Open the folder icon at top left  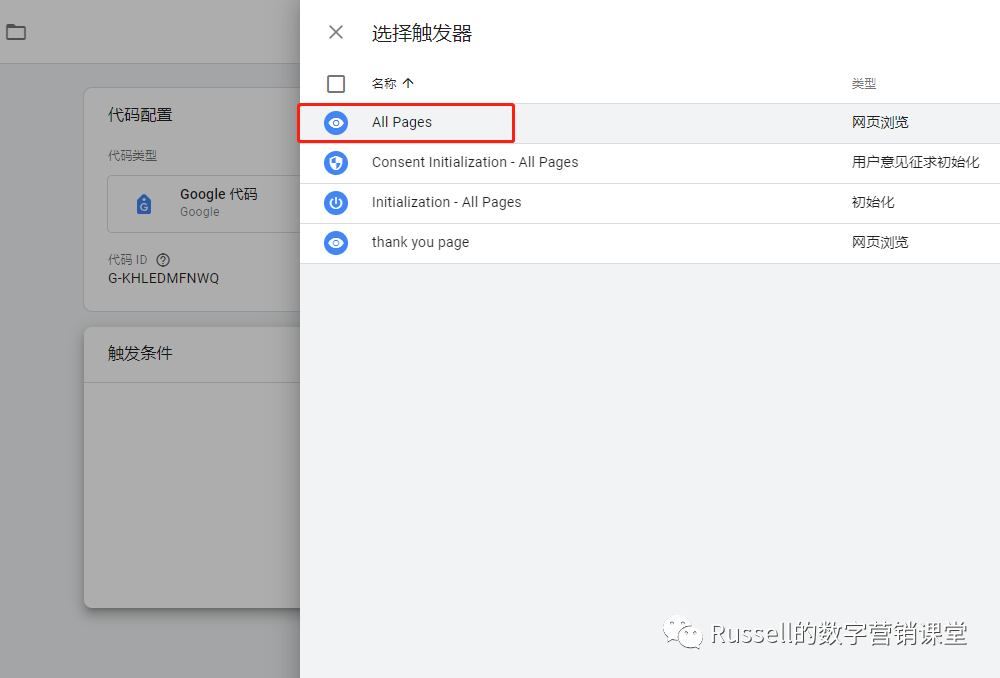point(16,32)
